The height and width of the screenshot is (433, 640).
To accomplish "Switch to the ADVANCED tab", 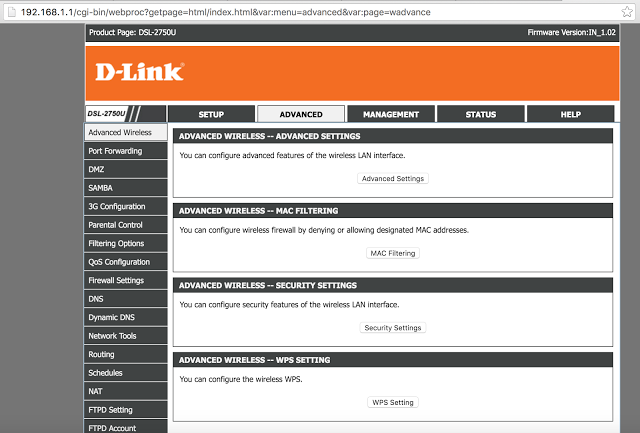I will (x=301, y=114).
